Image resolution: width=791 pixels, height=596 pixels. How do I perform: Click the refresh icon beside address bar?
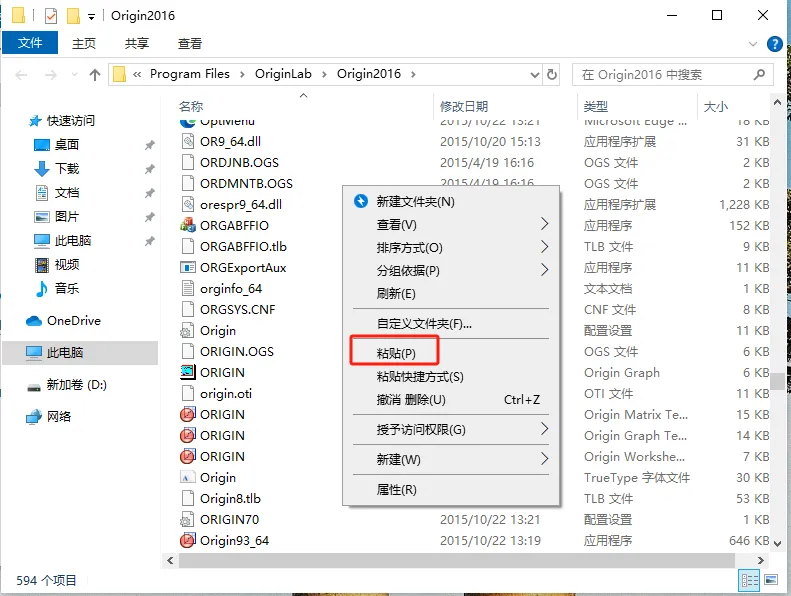click(x=552, y=75)
